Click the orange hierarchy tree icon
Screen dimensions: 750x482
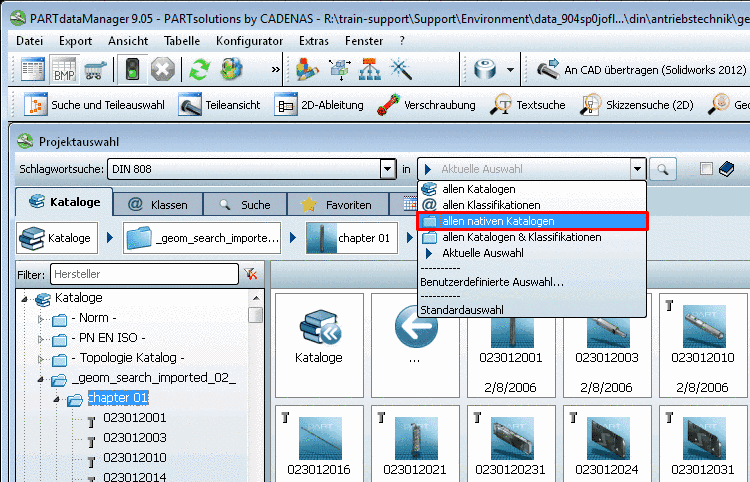click(370, 70)
